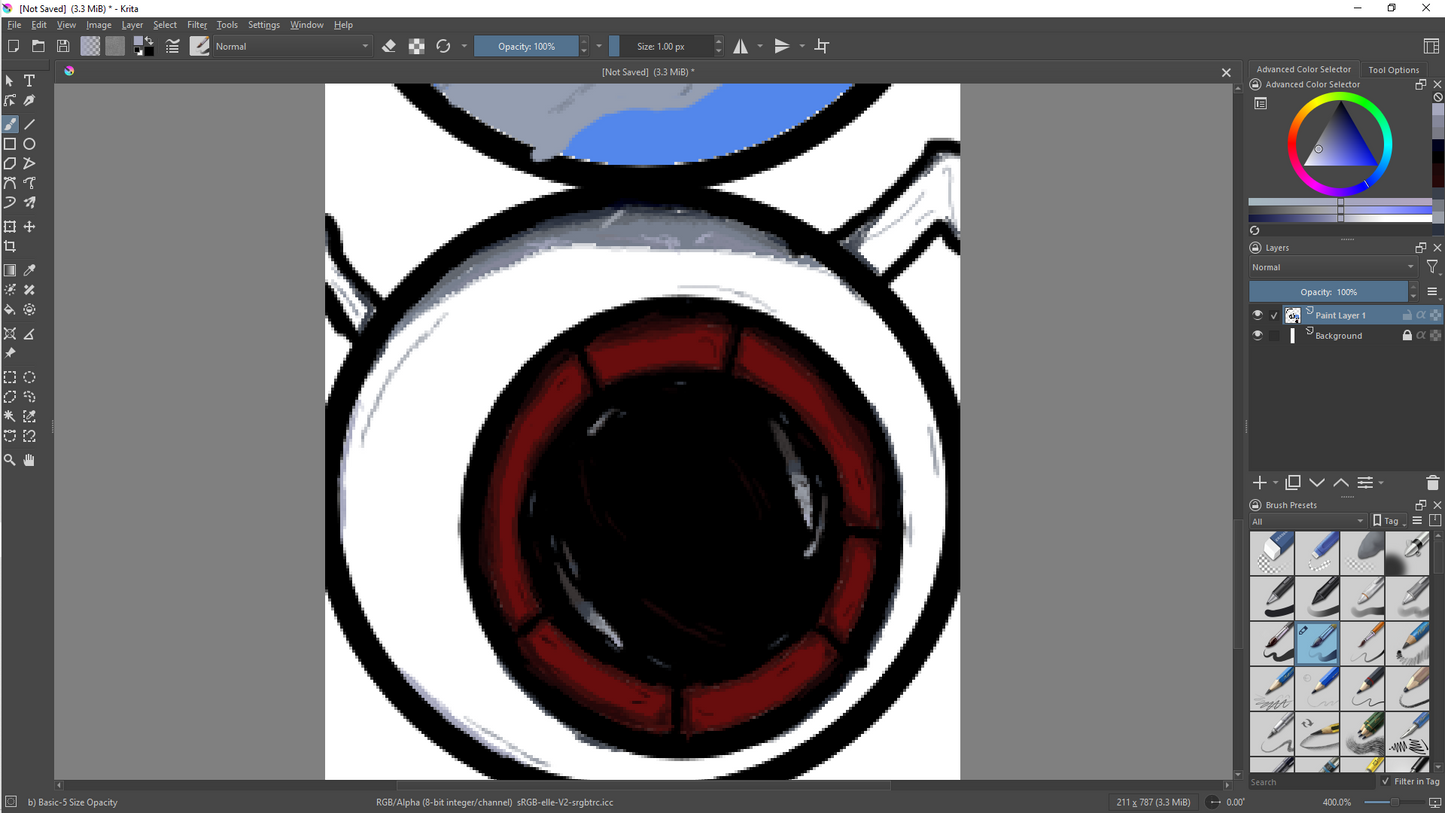The image size is (1445, 813).
Task: Click the Reload Original Preset icon
Action: click(443, 46)
